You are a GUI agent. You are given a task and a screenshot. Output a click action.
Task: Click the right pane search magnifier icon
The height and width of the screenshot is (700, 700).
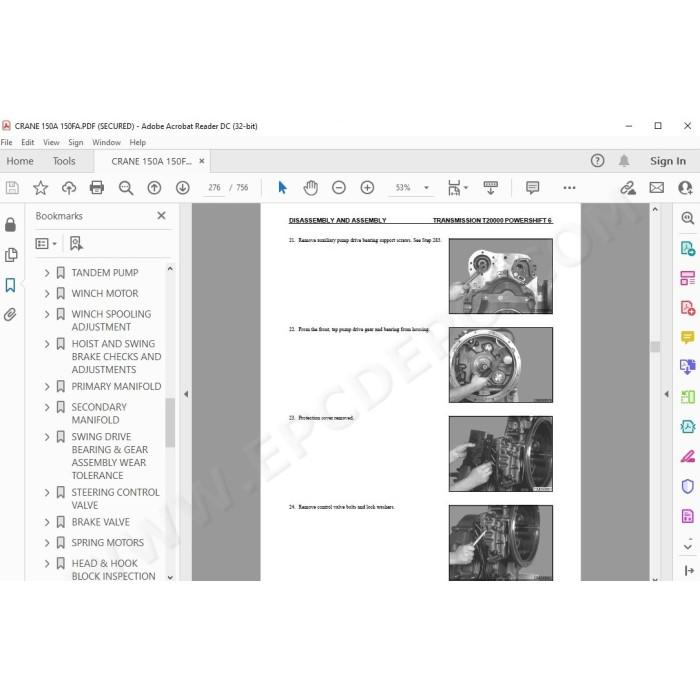click(688, 218)
